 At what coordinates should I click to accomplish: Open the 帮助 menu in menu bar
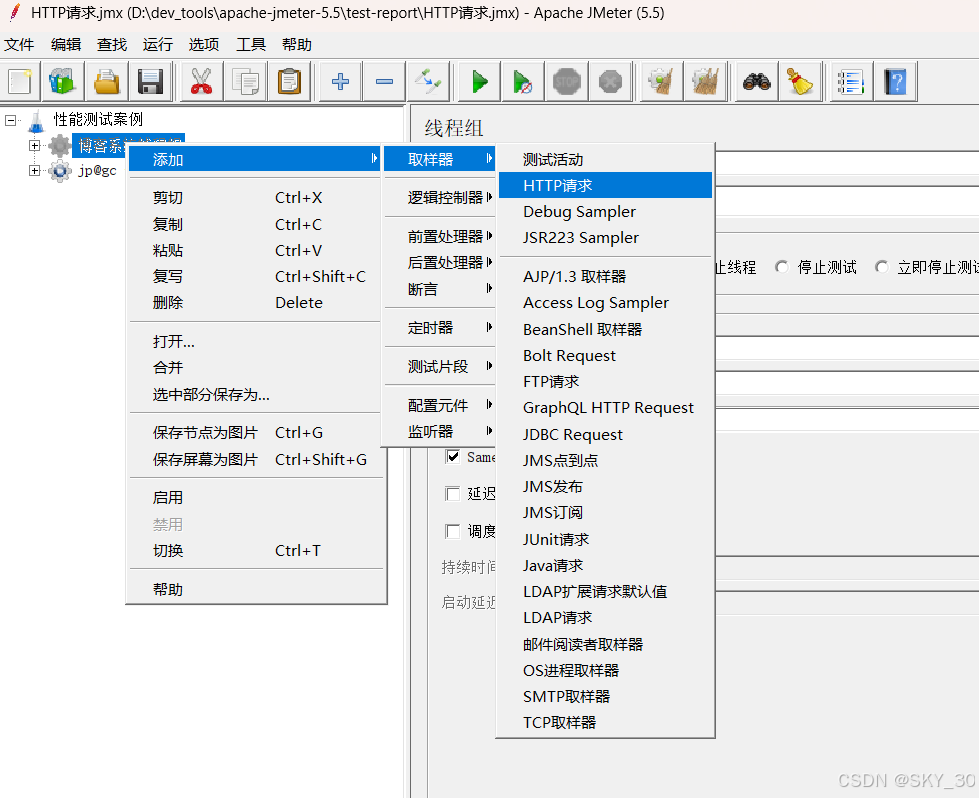pos(297,45)
